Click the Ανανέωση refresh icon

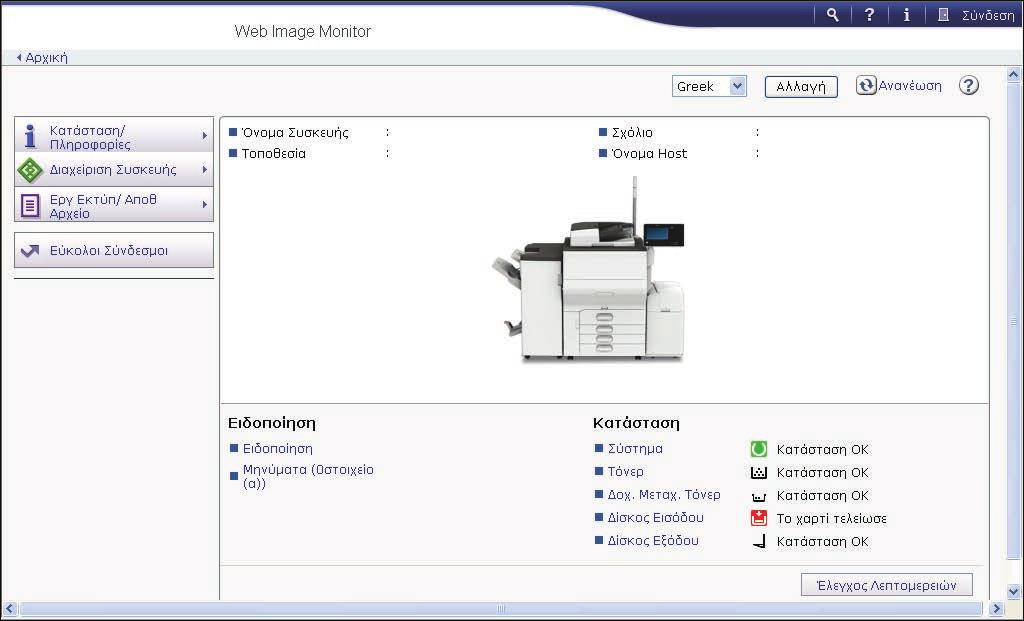click(x=866, y=86)
